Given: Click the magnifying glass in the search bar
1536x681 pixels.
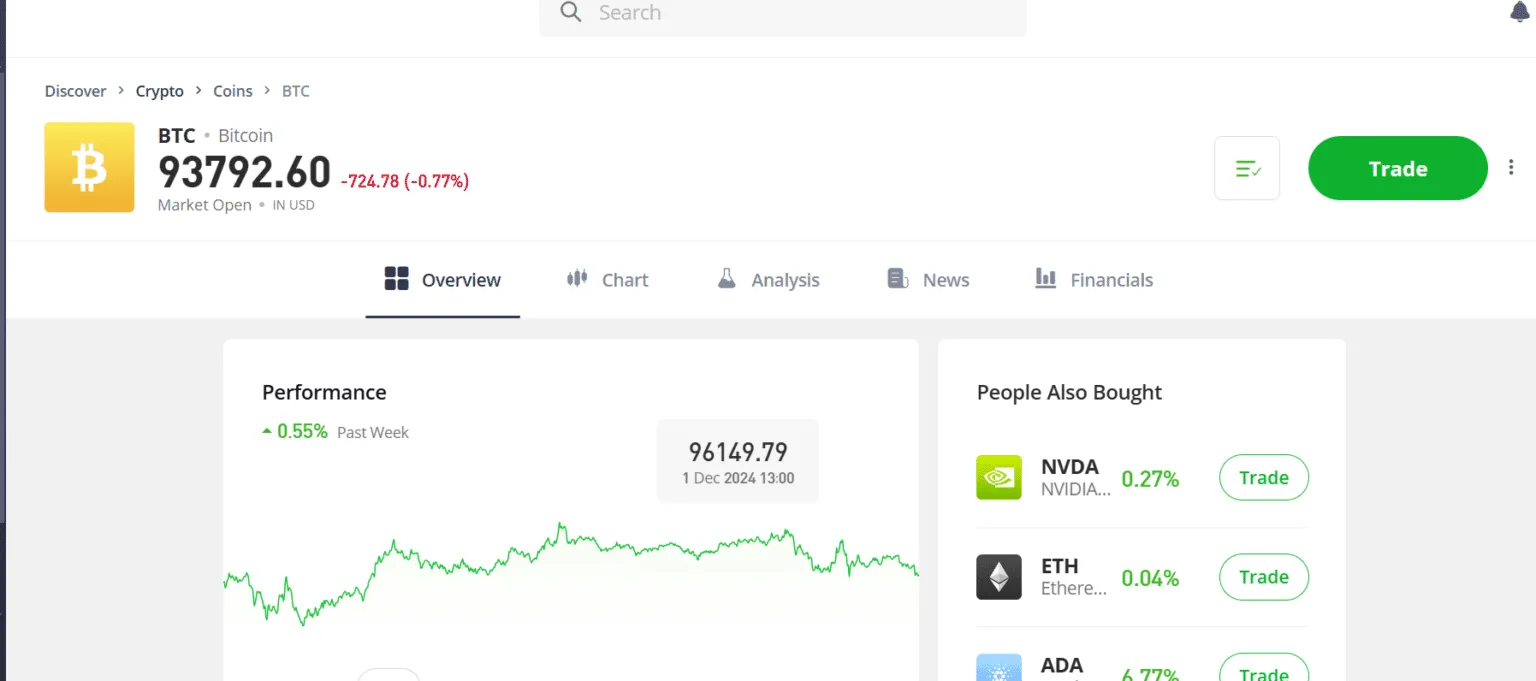Looking at the screenshot, I should [x=570, y=13].
